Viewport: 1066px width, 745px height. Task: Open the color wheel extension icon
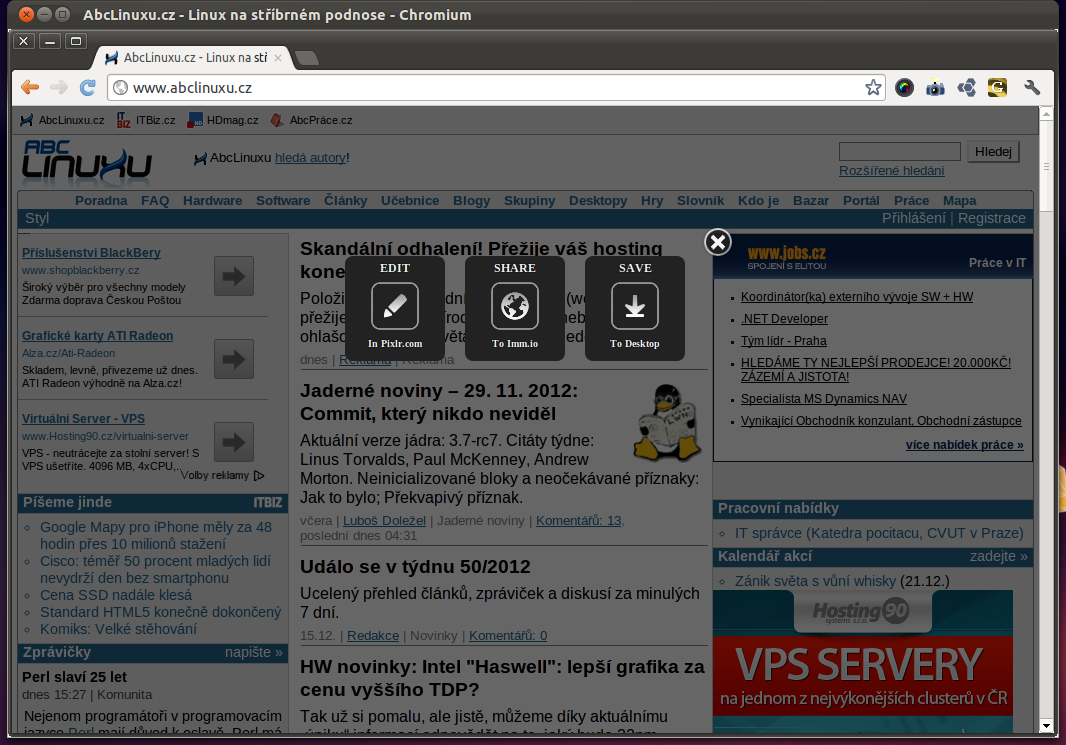pyautogui.click(x=904, y=87)
